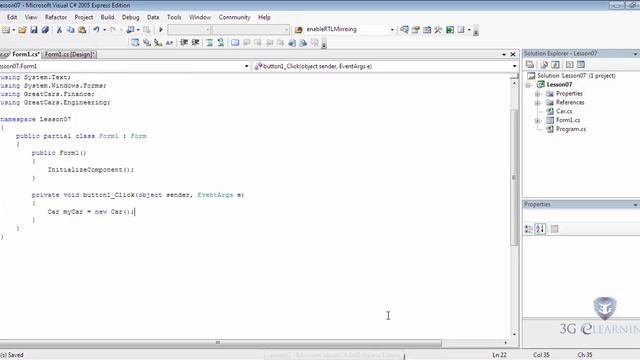Click the Redo arrow icon
The image size is (640, 360).
point(113,30)
